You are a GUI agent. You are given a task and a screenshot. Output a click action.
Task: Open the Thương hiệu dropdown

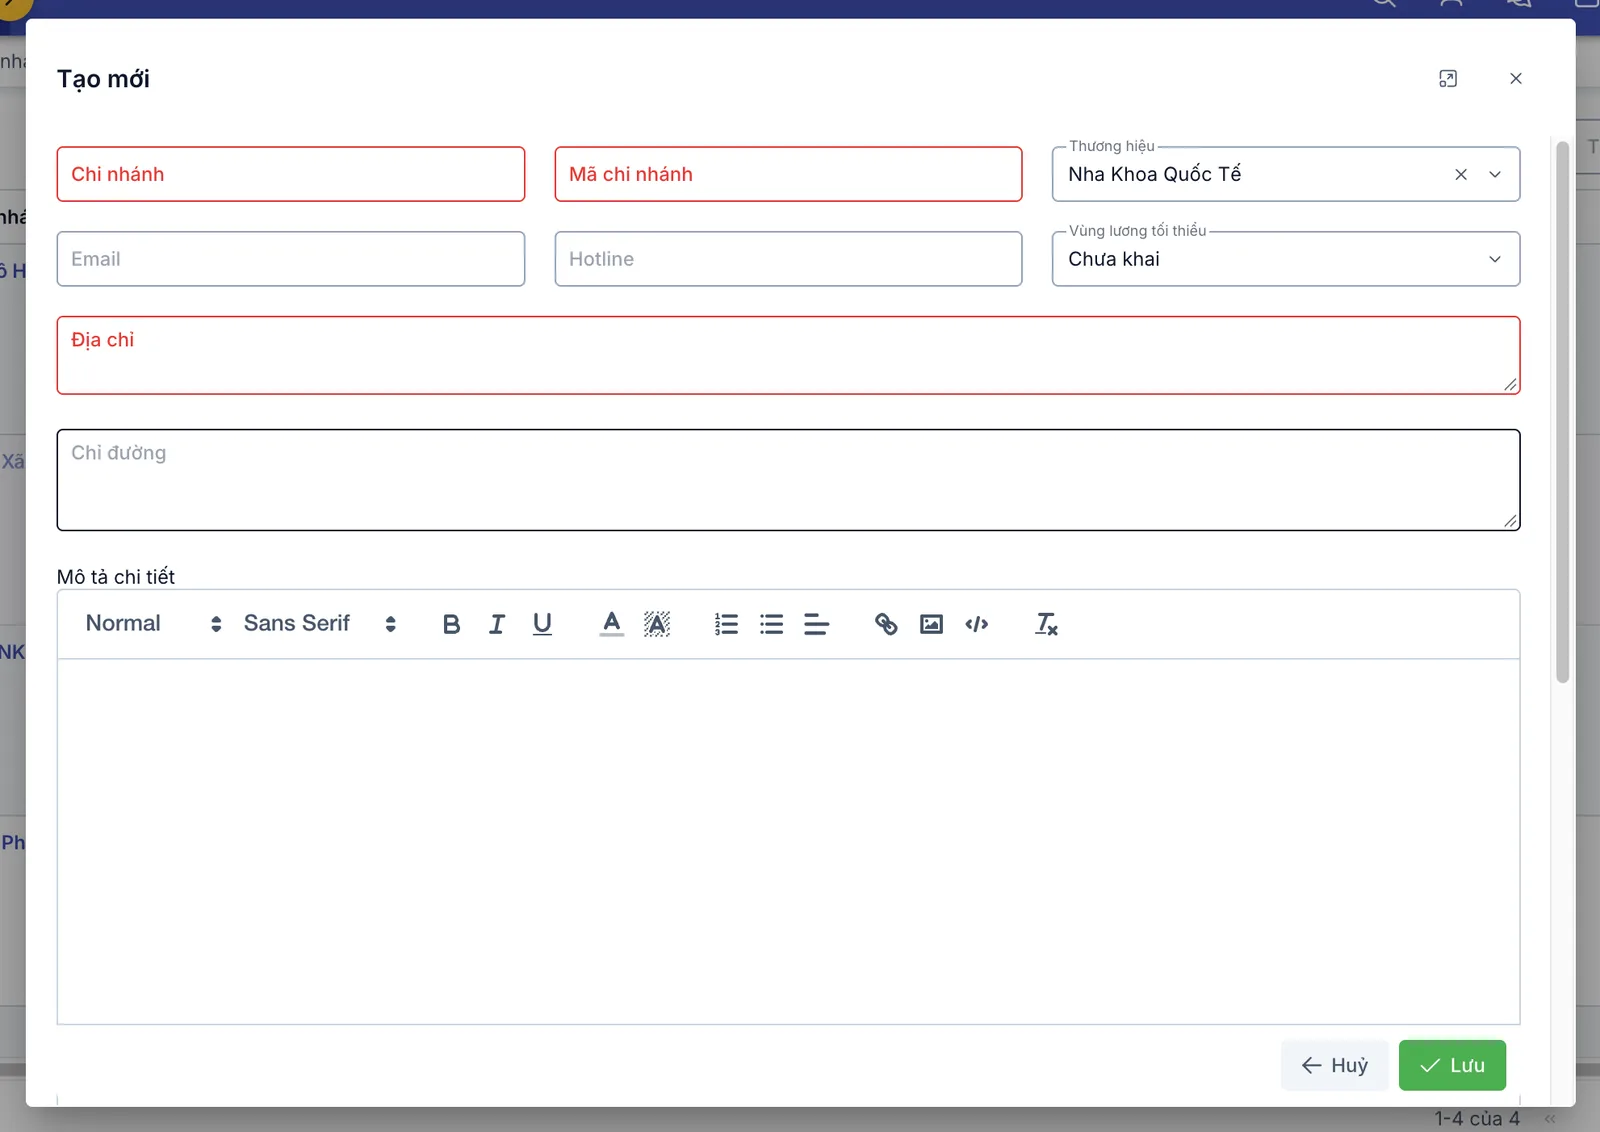click(x=1495, y=174)
